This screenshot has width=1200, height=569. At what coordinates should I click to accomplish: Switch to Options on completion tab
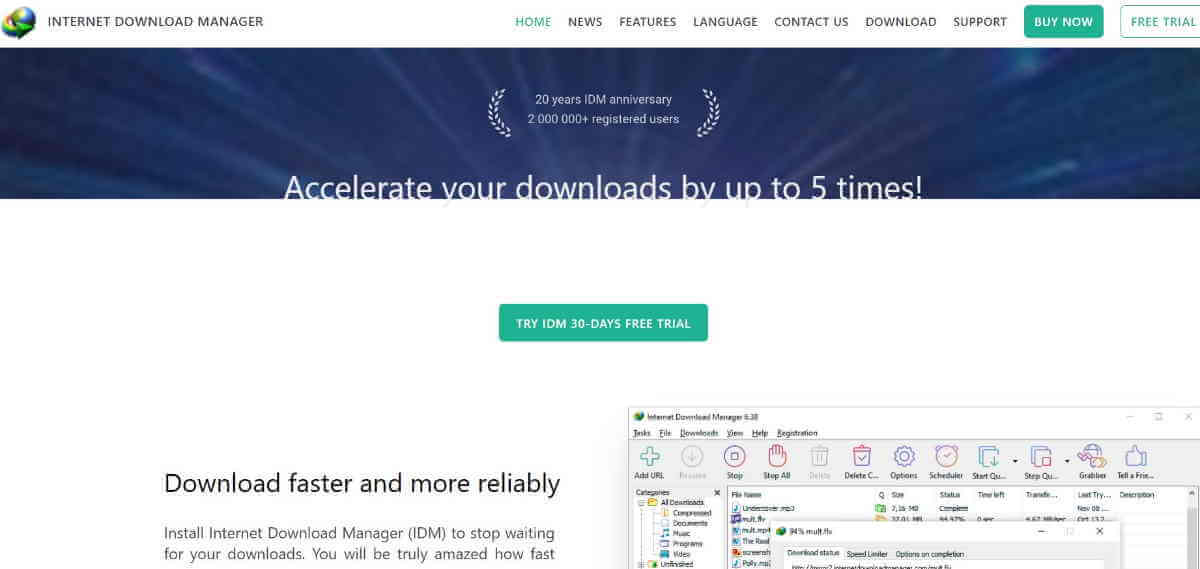[929, 553]
